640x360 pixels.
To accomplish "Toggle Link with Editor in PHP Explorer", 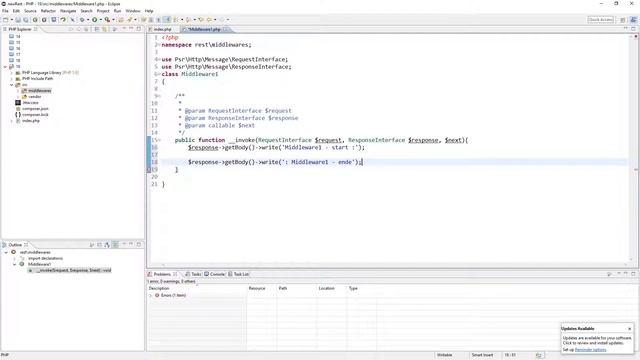I will (x=104, y=29).
